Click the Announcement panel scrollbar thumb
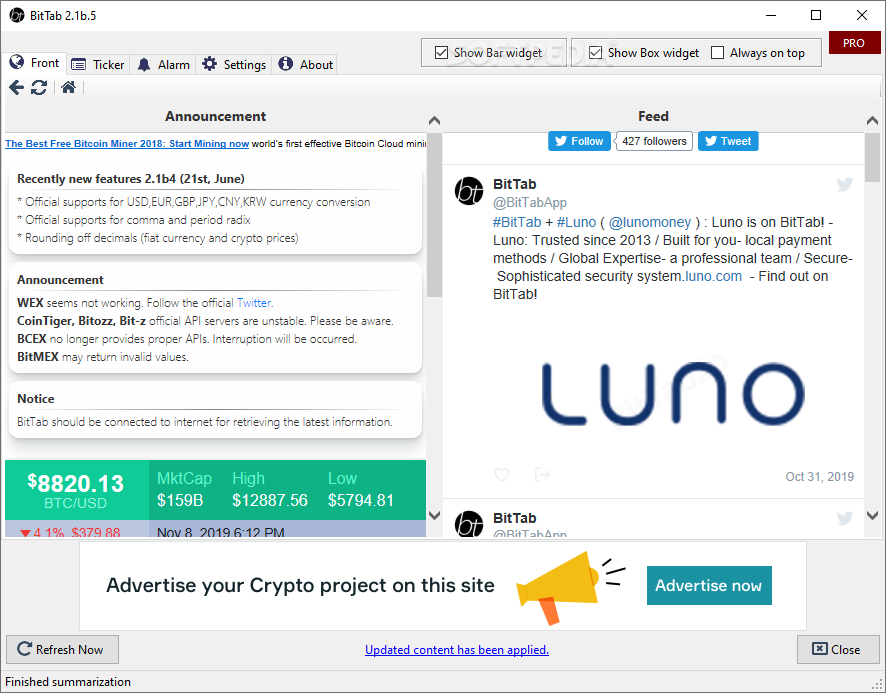 click(x=434, y=215)
